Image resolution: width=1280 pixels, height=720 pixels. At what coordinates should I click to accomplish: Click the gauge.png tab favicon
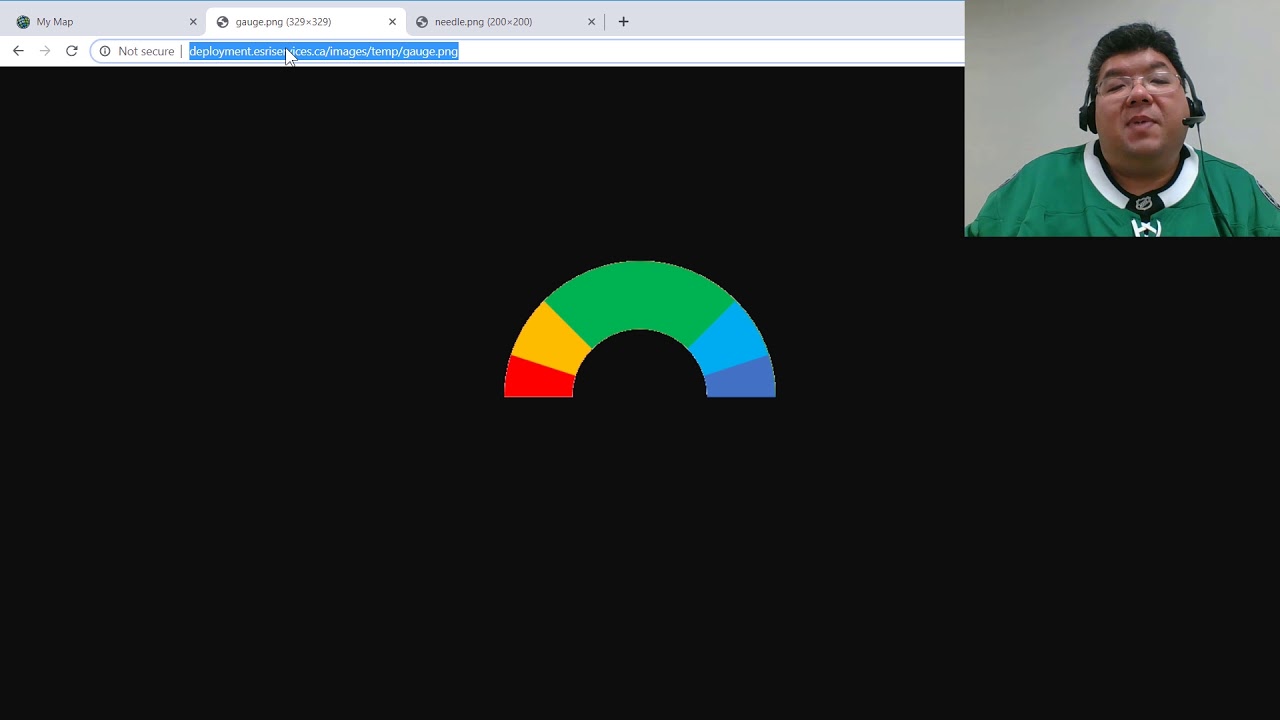point(222,21)
